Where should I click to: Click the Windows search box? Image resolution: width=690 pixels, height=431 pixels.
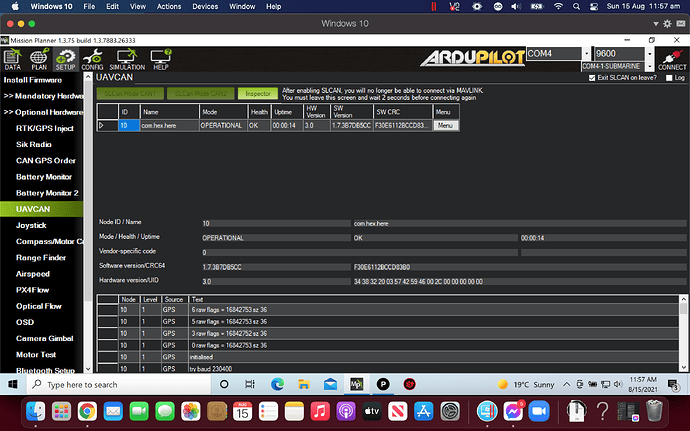(x=119, y=384)
